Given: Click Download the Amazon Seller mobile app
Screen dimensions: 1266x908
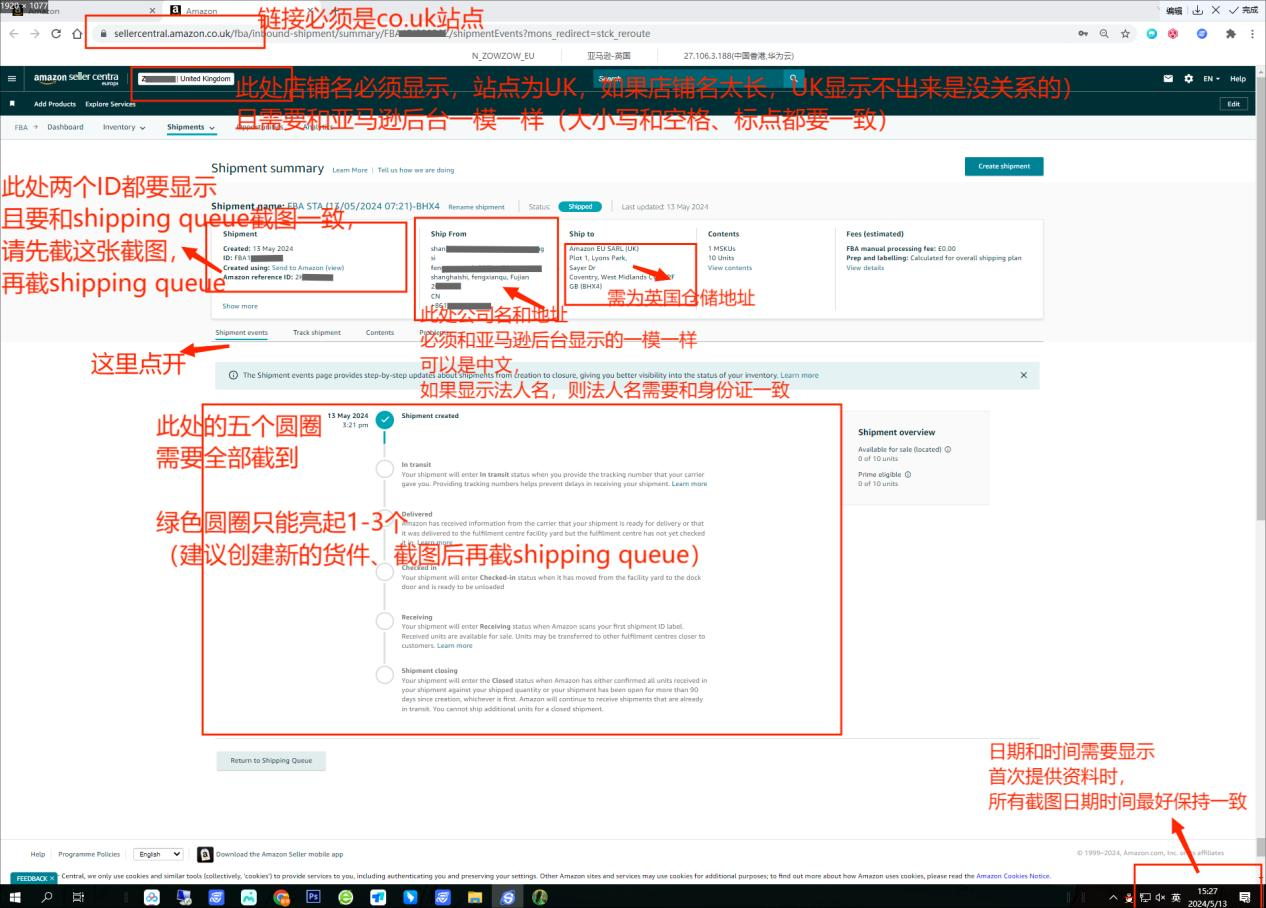Looking at the screenshot, I should point(279,854).
